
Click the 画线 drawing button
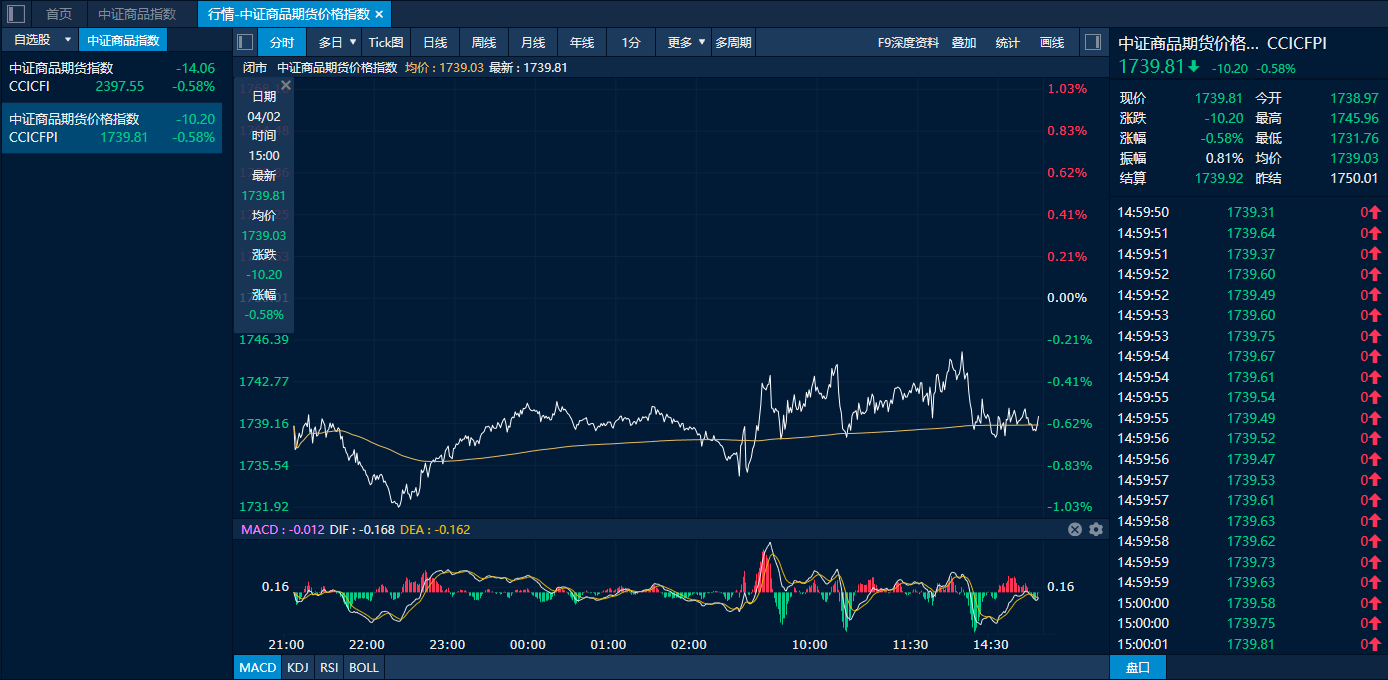coord(1052,42)
